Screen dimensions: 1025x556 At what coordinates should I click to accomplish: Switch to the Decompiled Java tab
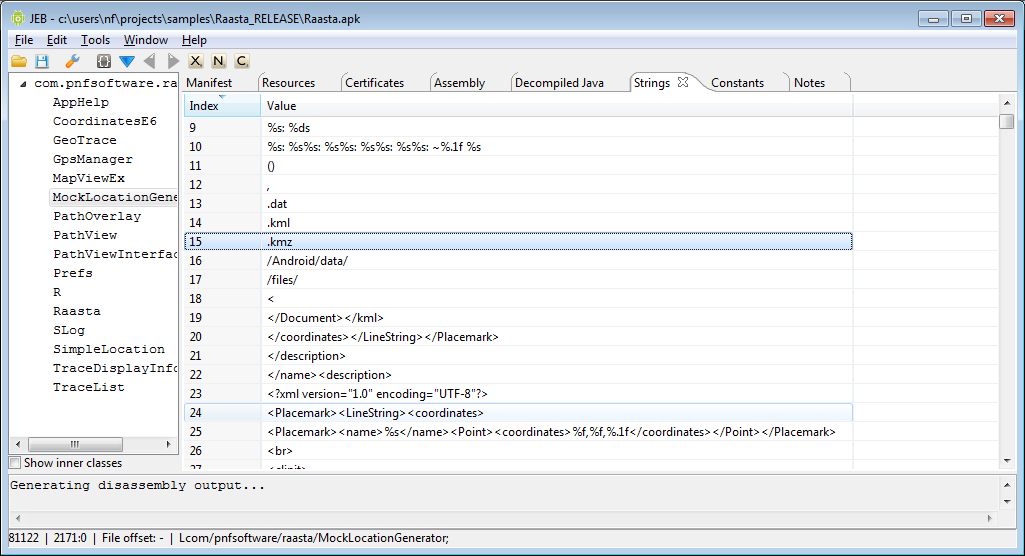tap(559, 83)
